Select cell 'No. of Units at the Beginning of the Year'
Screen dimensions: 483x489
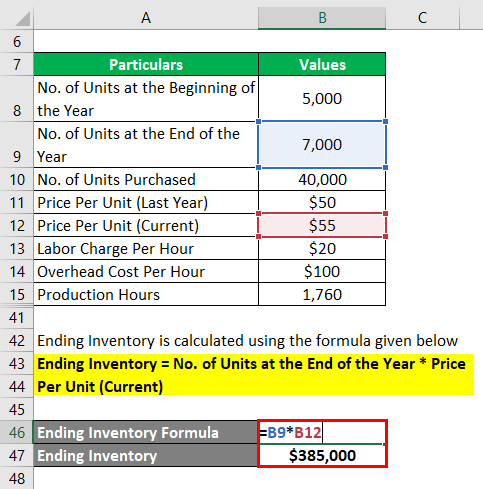(146, 99)
